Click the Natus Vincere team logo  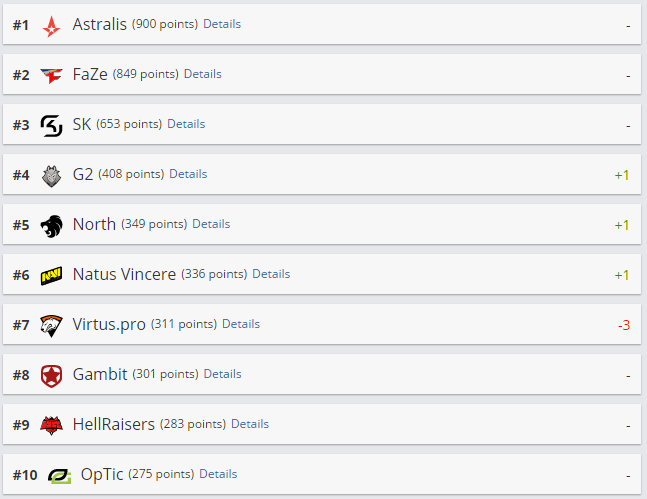[x=51, y=275]
